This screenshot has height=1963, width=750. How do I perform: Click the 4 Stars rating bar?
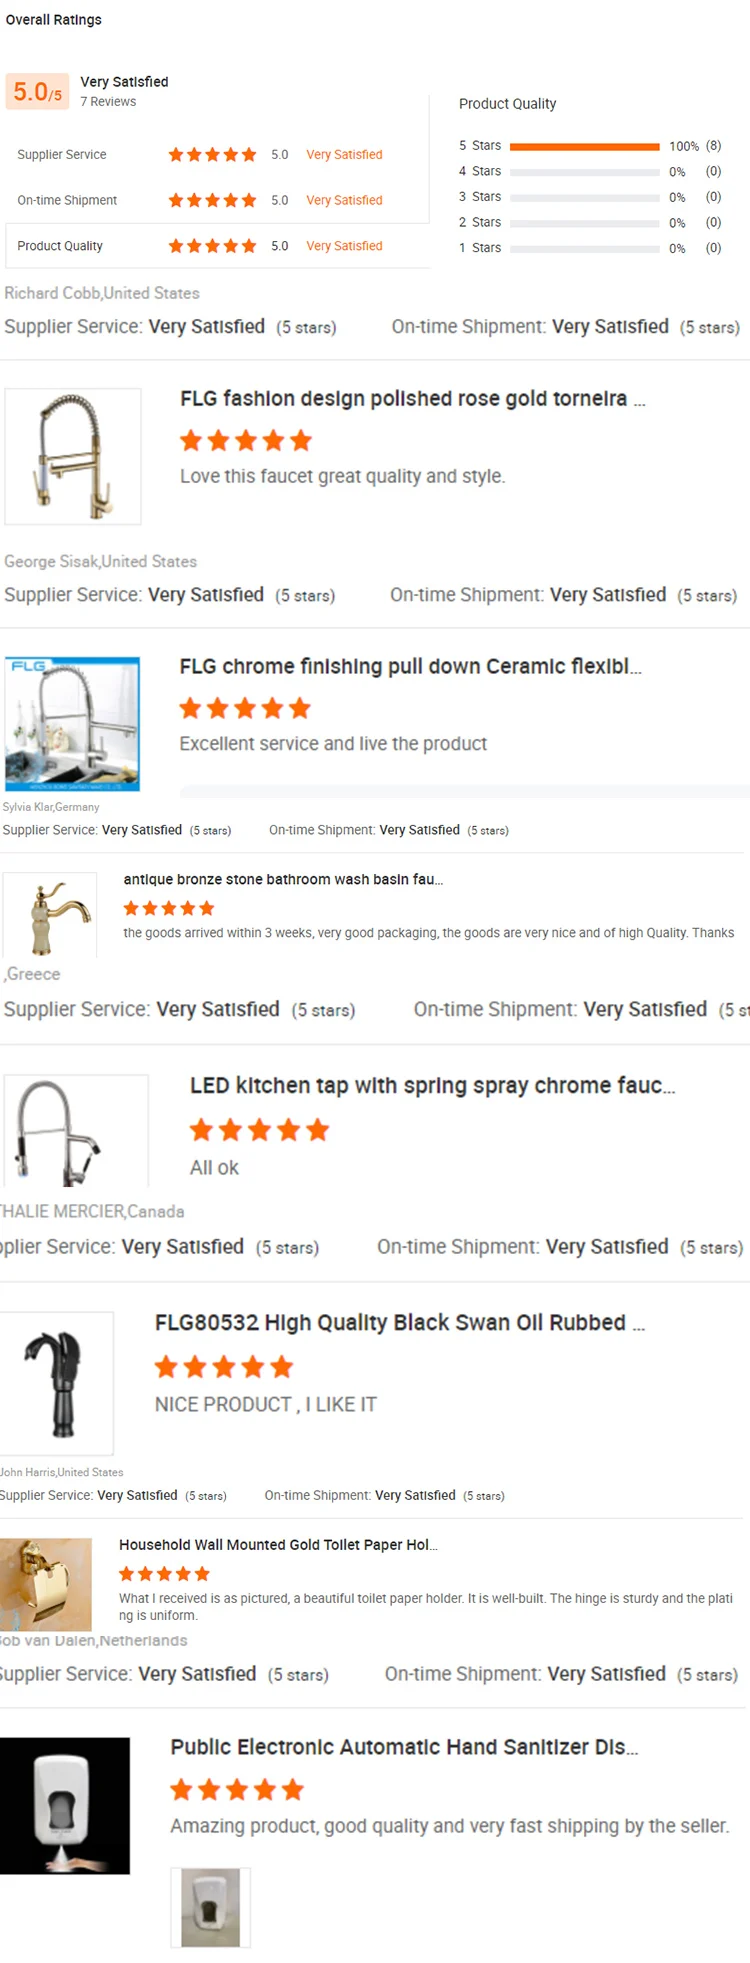[584, 172]
